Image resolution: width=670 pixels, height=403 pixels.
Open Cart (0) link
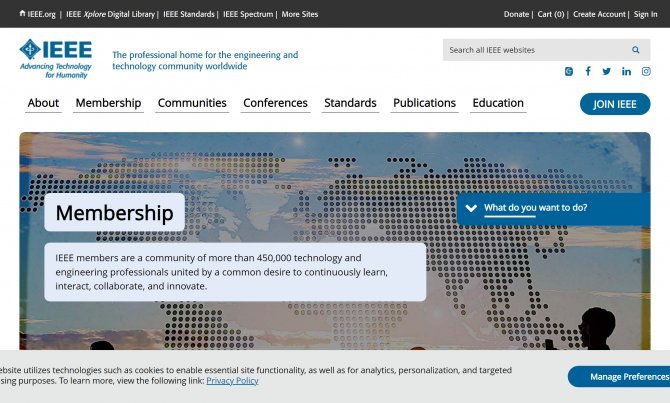point(550,14)
